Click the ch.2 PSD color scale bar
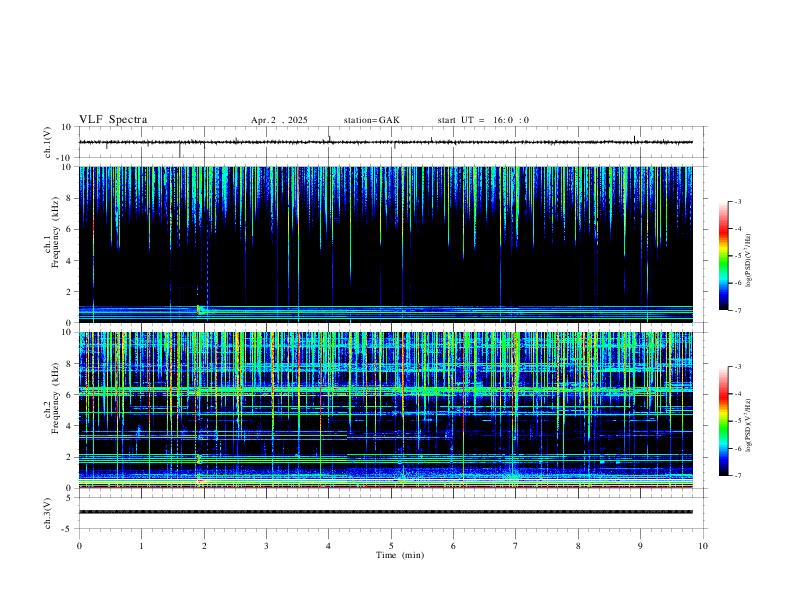This screenshot has height=612, width=792. click(x=723, y=421)
